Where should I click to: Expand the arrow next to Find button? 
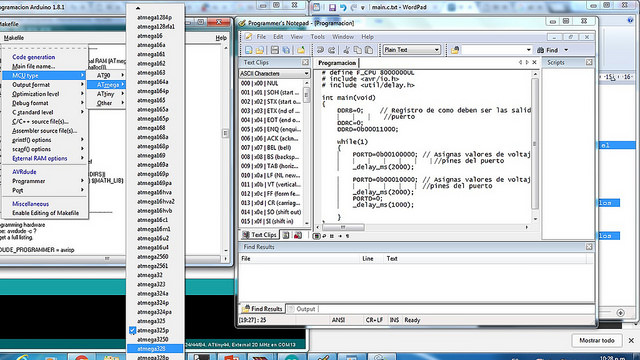pos(566,50)
